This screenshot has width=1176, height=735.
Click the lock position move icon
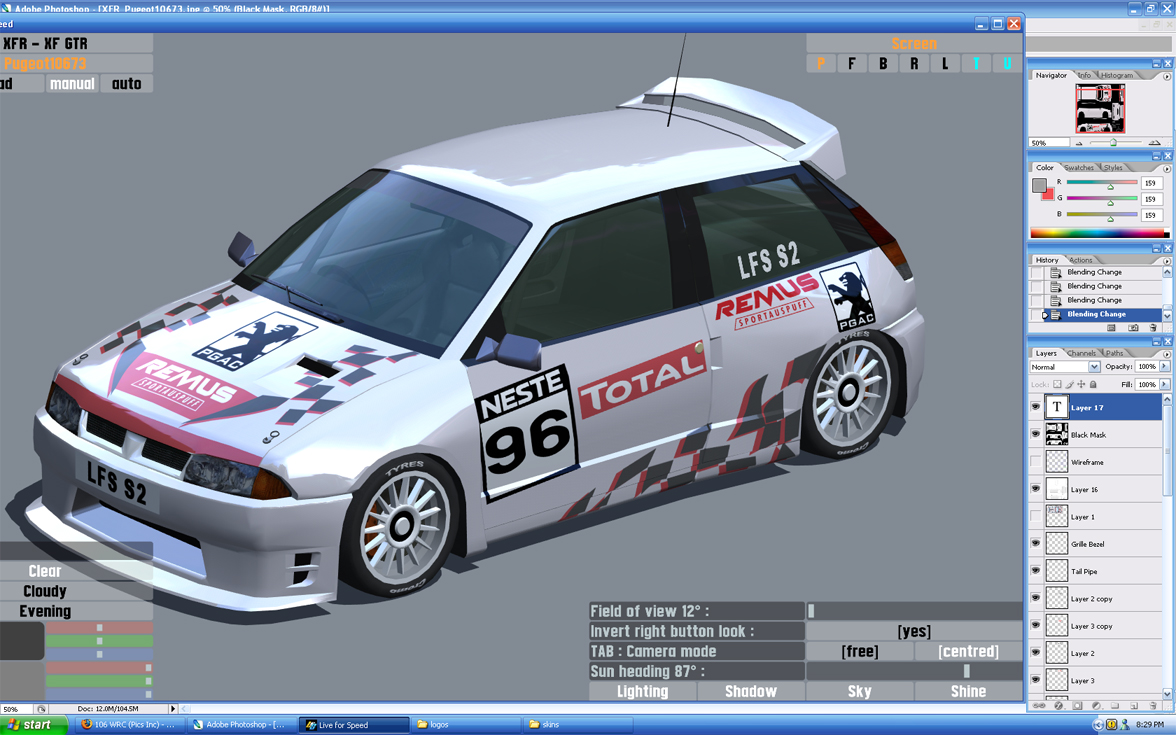pyautogui.click(x=1081, y=384)
